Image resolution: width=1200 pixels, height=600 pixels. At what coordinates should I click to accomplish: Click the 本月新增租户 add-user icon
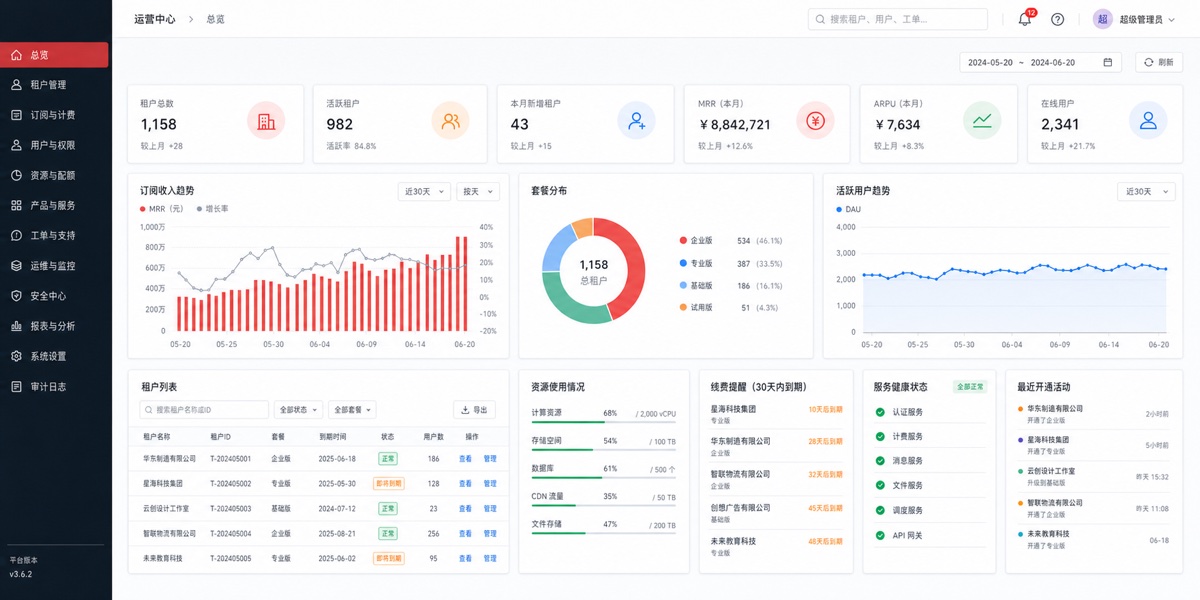click(636, 121)
